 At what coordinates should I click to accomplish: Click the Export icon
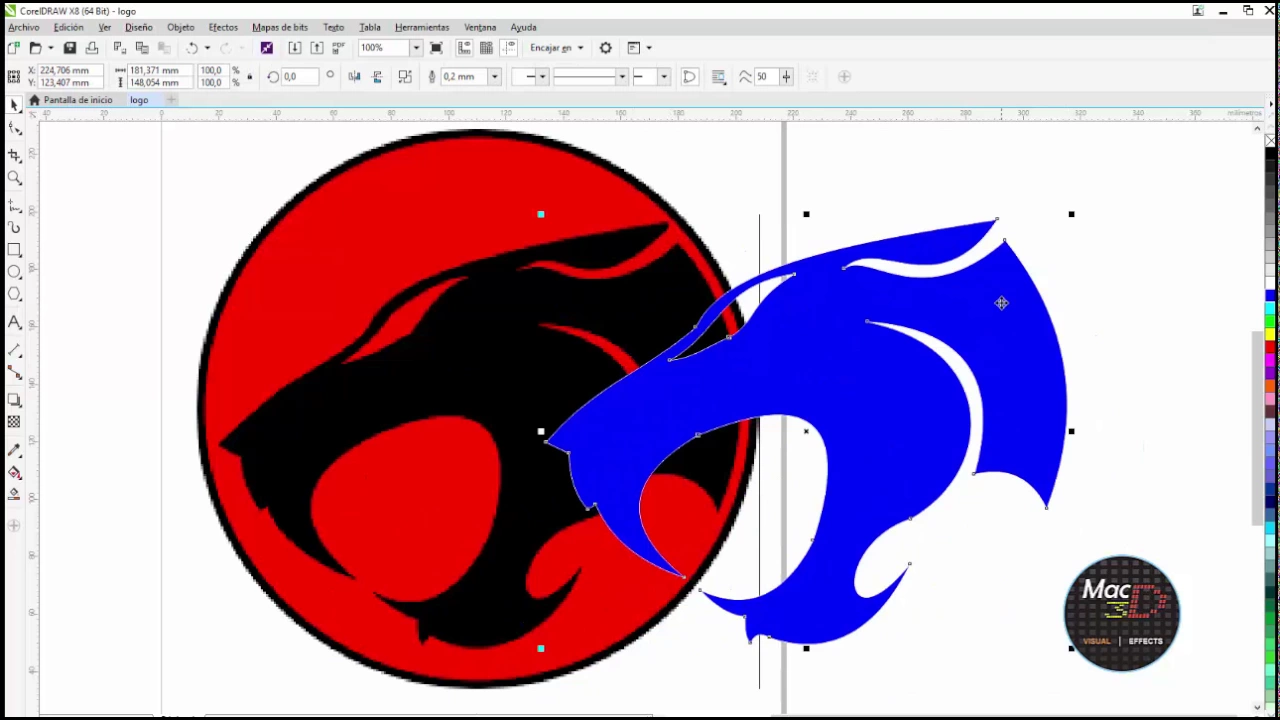(x=317, y=48)
